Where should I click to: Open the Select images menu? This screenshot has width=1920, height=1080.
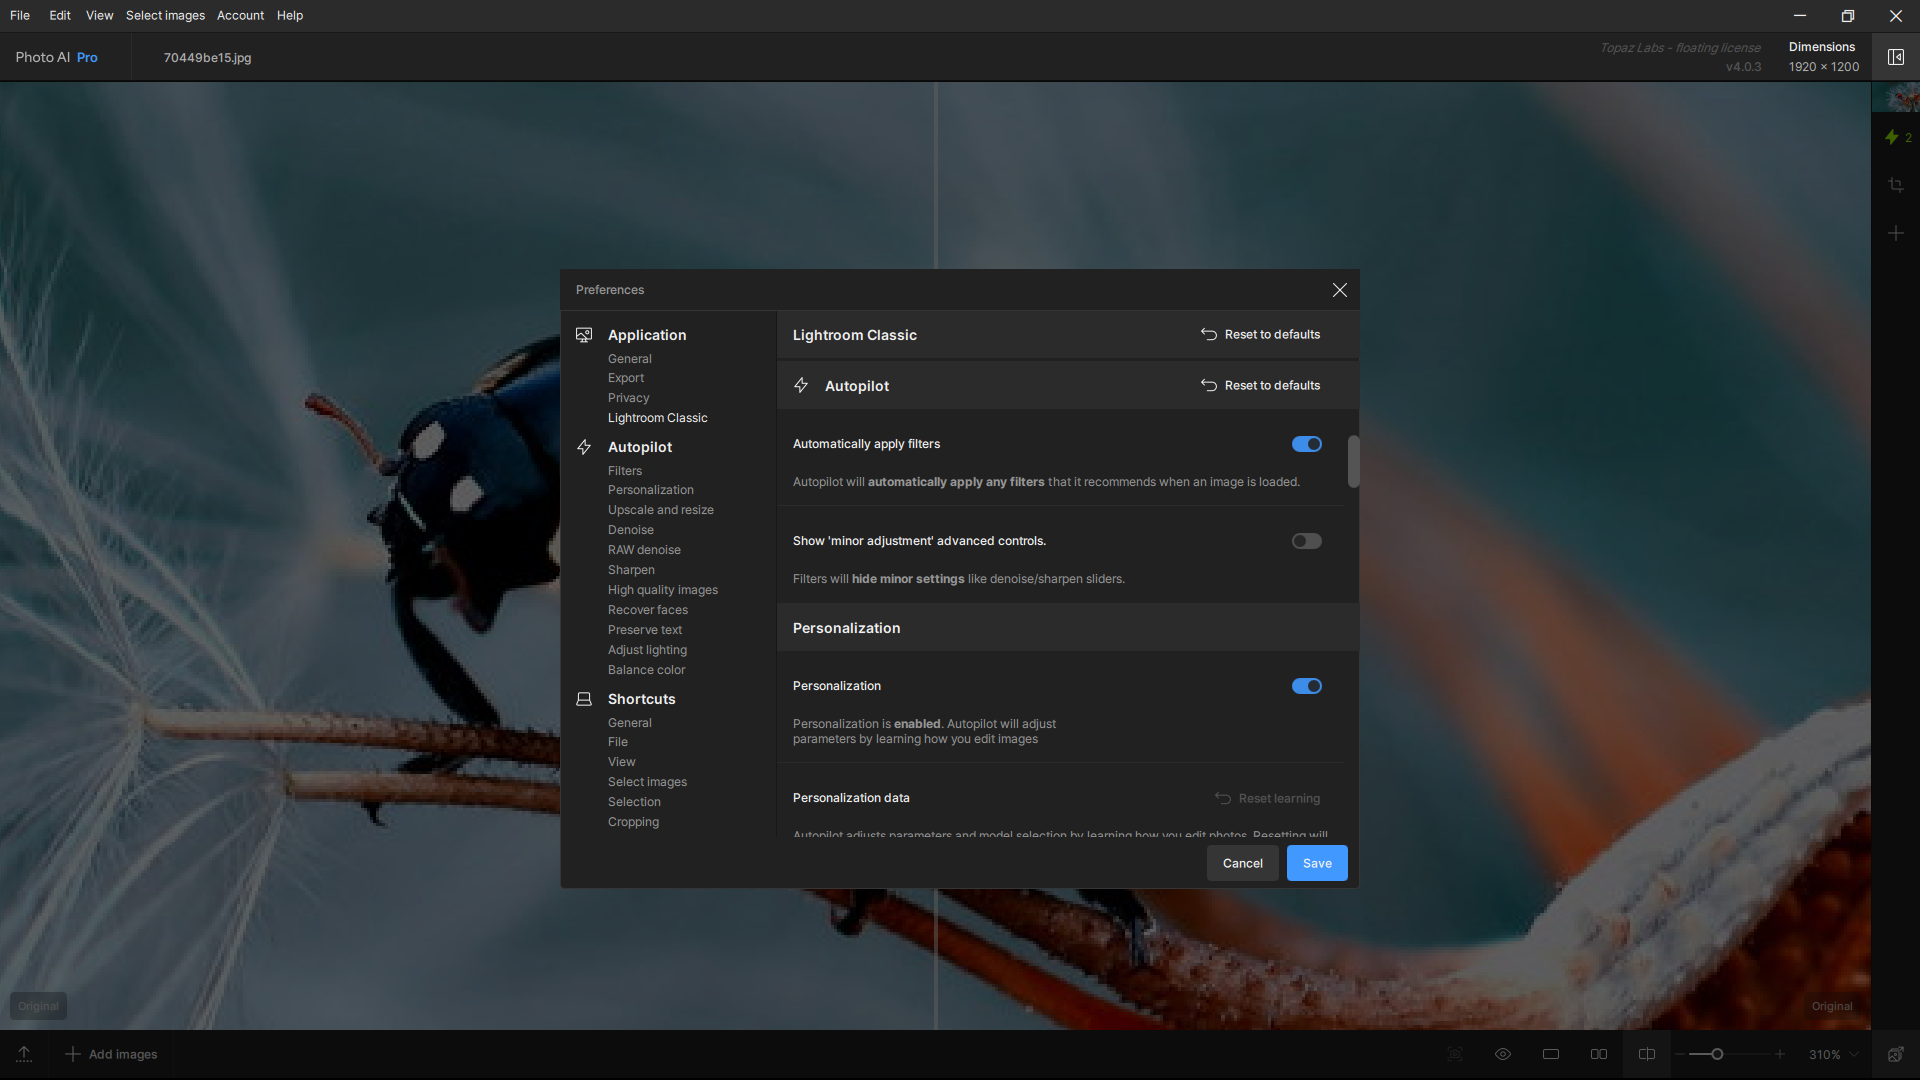pyautogui.click(x=165, y=15)
